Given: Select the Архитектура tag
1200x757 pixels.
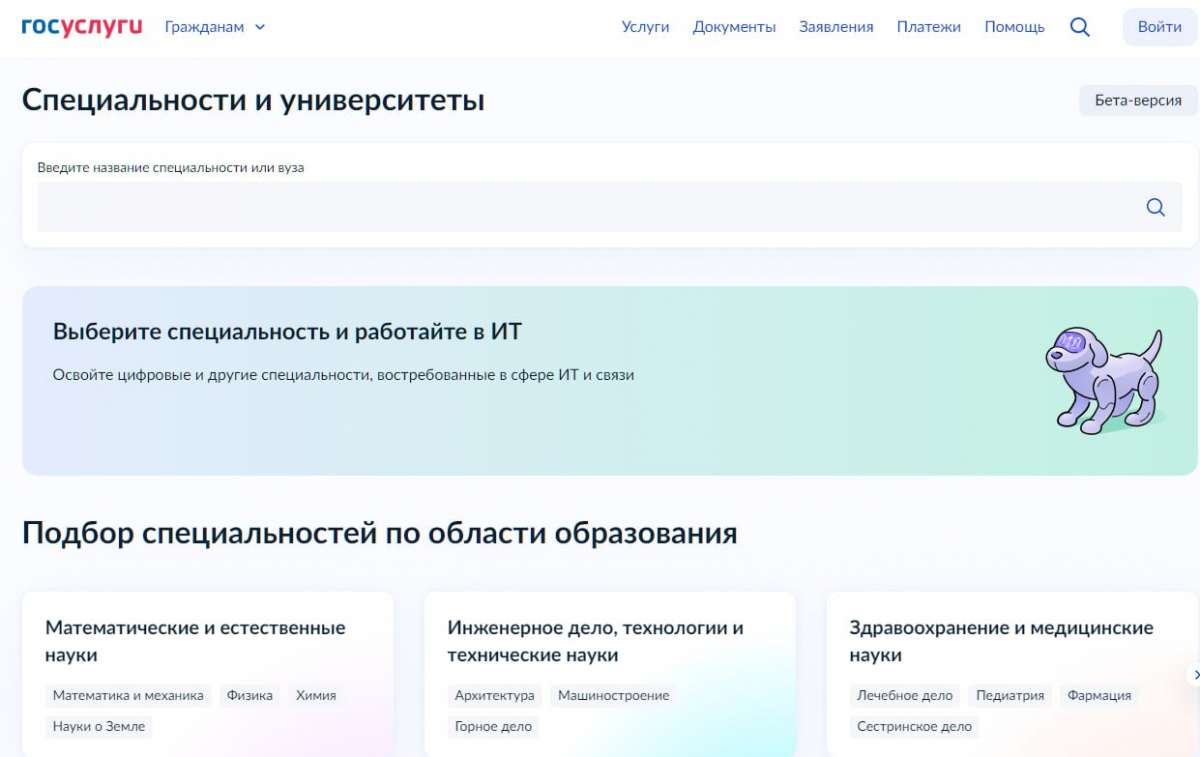Looking at the screenshot, I should tap(494, 695).
